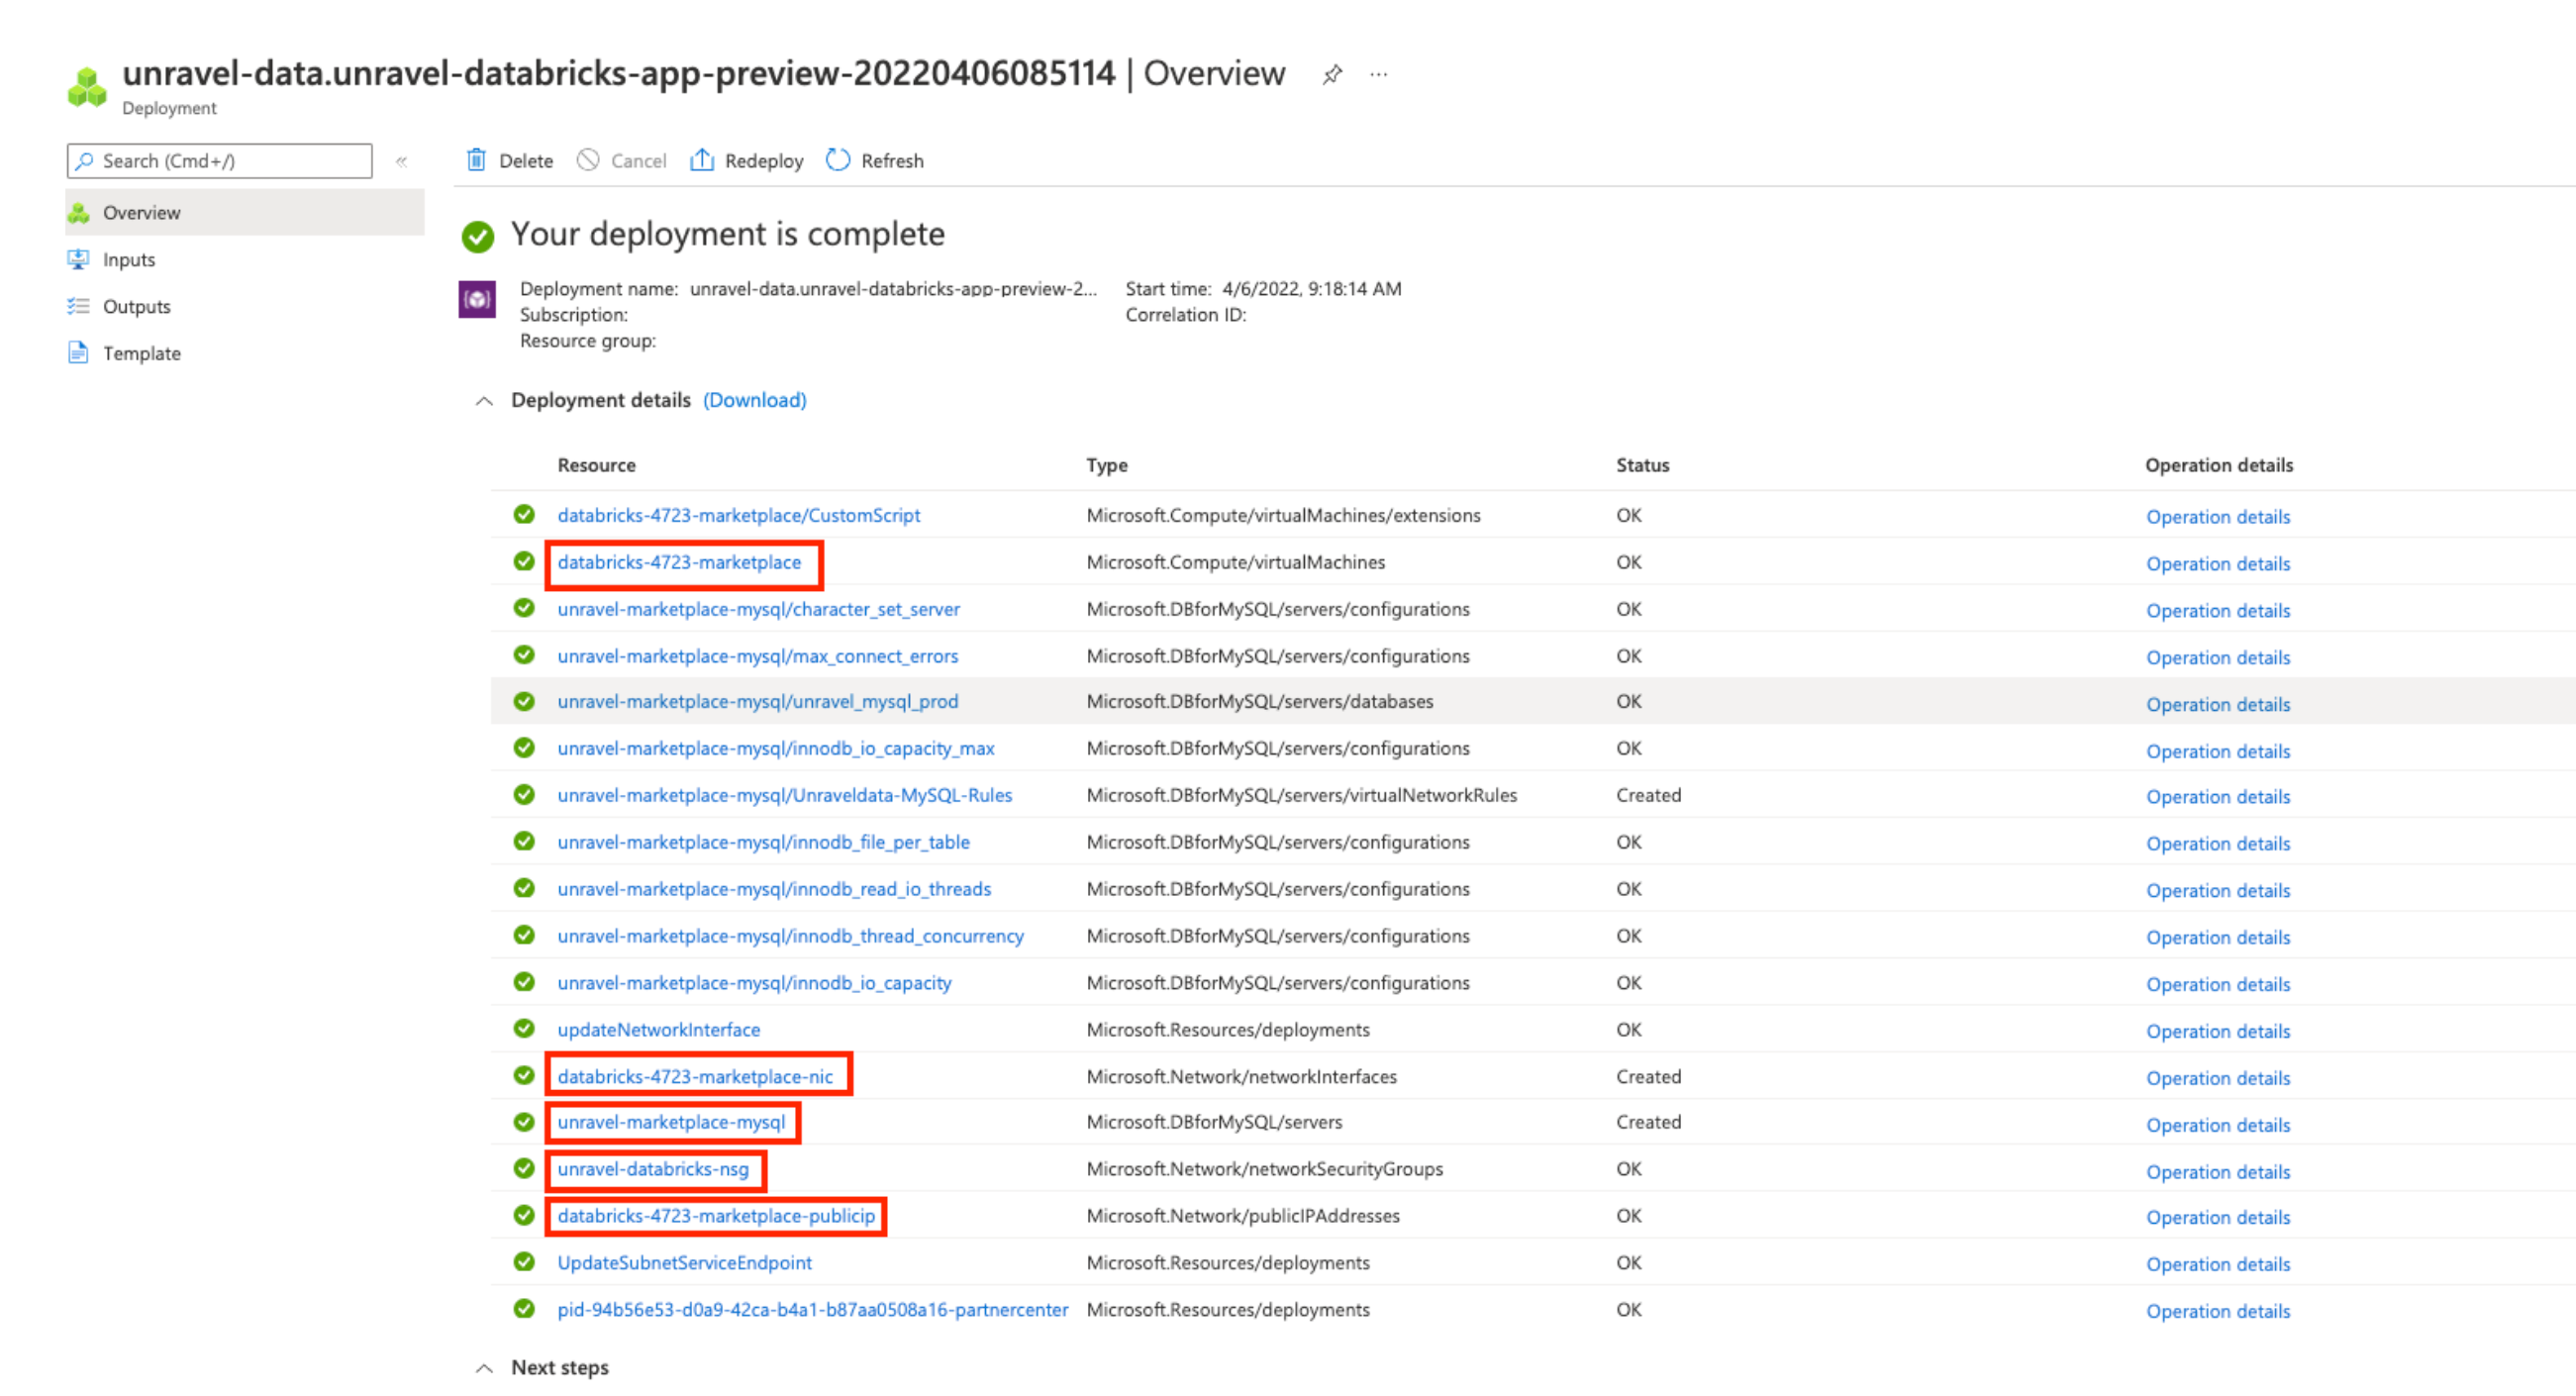Screen dimensions: 2576x1396
Task: Open the Overview menu item
Action: (245, 212)
